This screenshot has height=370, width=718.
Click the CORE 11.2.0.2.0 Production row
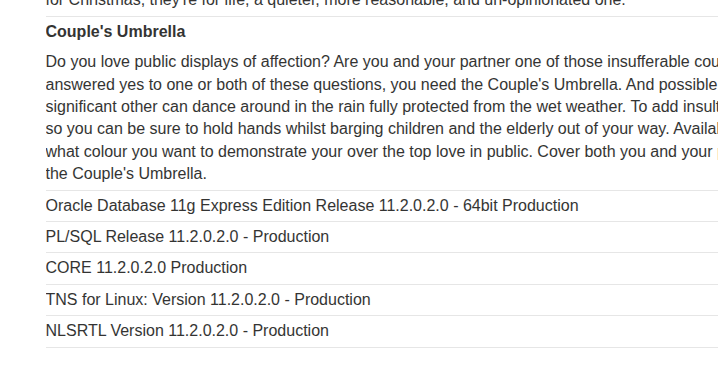[x=382, y=268]
